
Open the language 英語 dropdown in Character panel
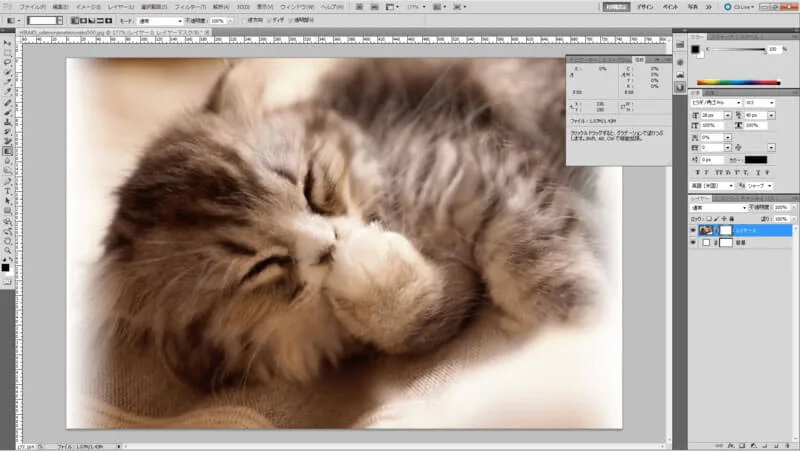[x=712, y=186]
